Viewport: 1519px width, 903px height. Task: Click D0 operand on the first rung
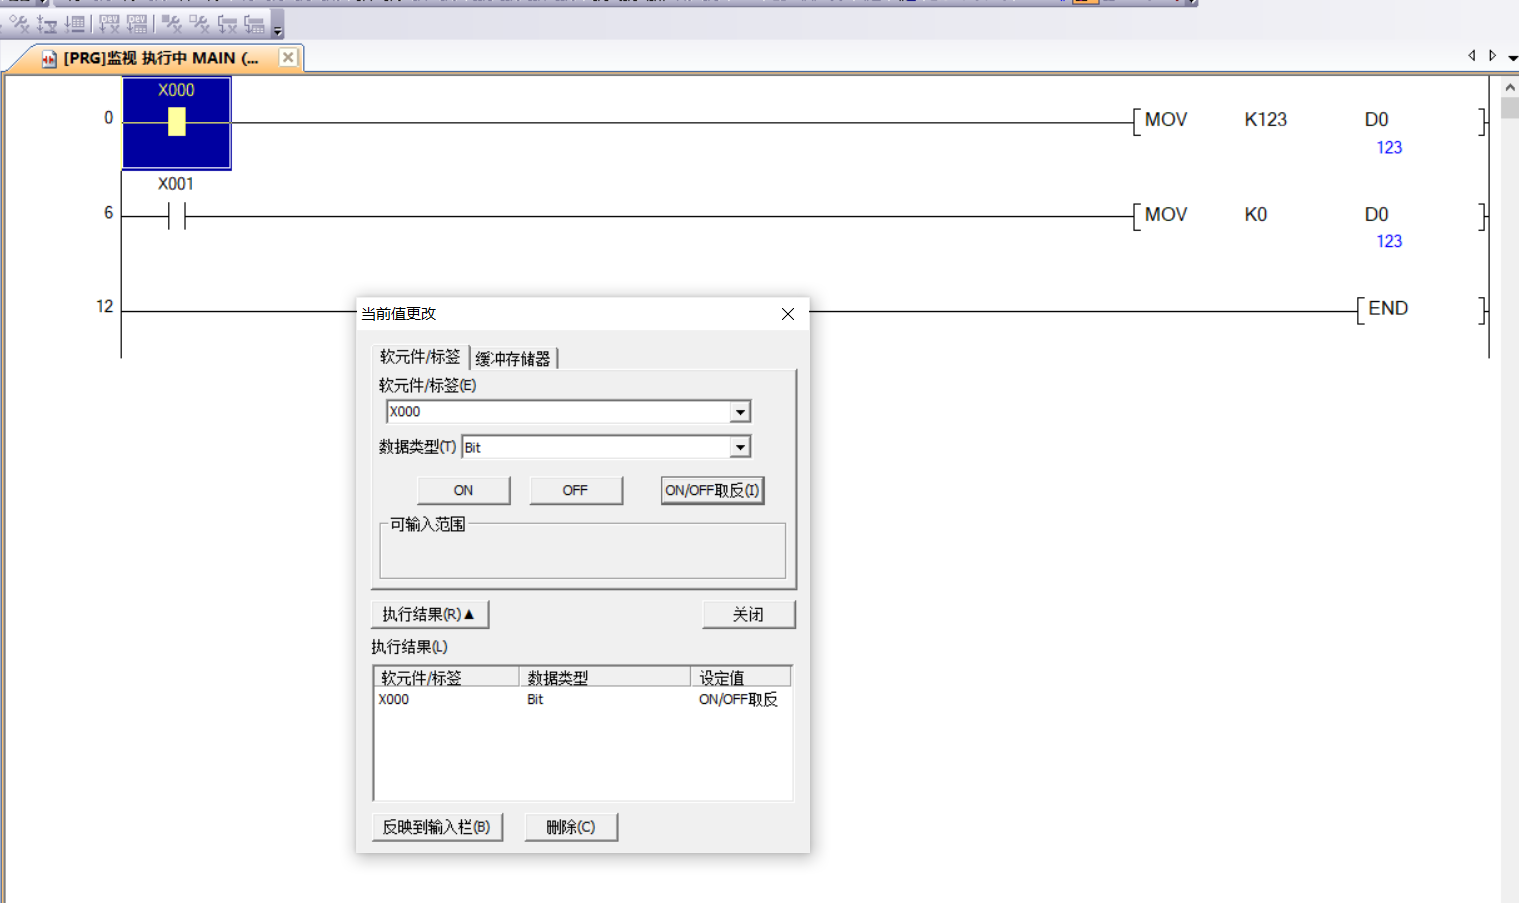(1377, 120)
